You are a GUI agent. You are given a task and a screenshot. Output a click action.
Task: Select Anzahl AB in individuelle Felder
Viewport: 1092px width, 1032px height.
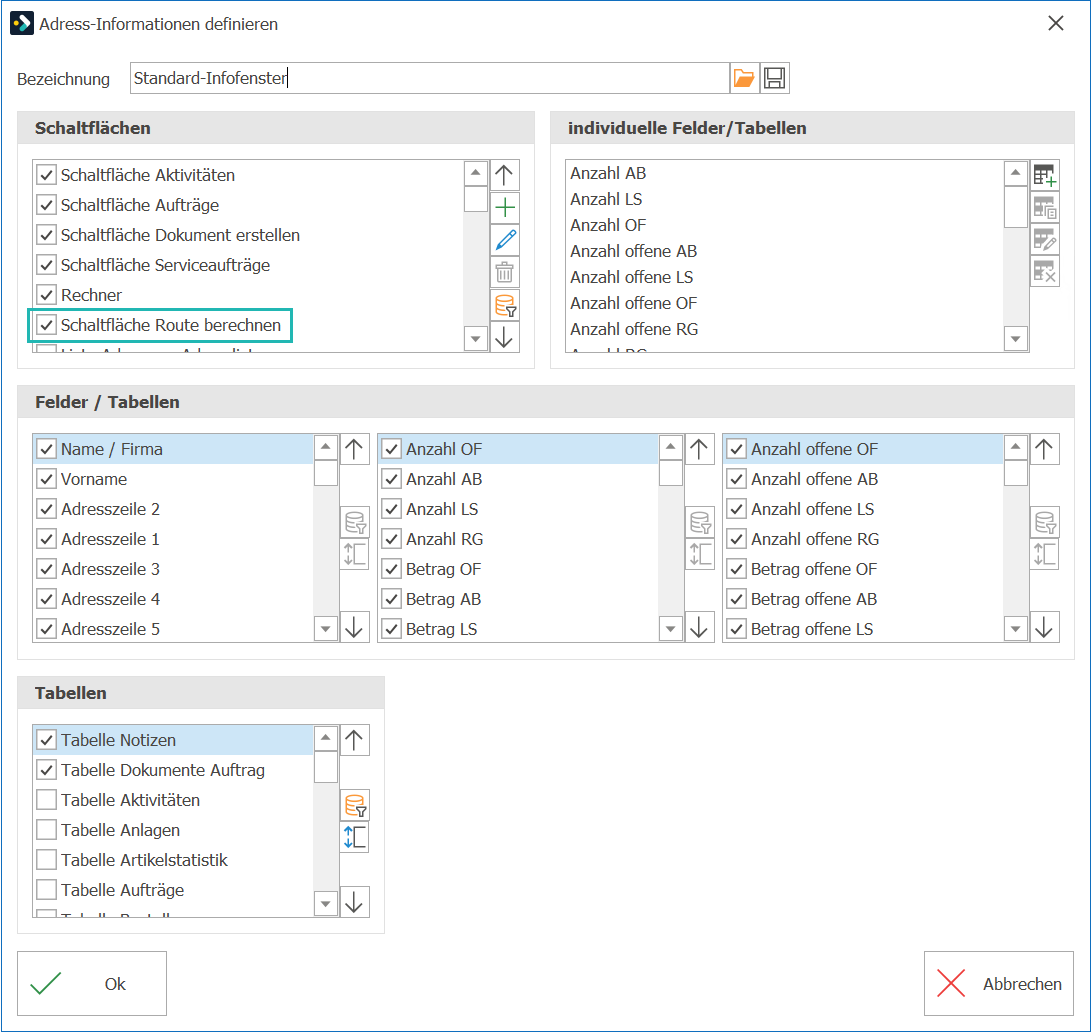[784, 173]
